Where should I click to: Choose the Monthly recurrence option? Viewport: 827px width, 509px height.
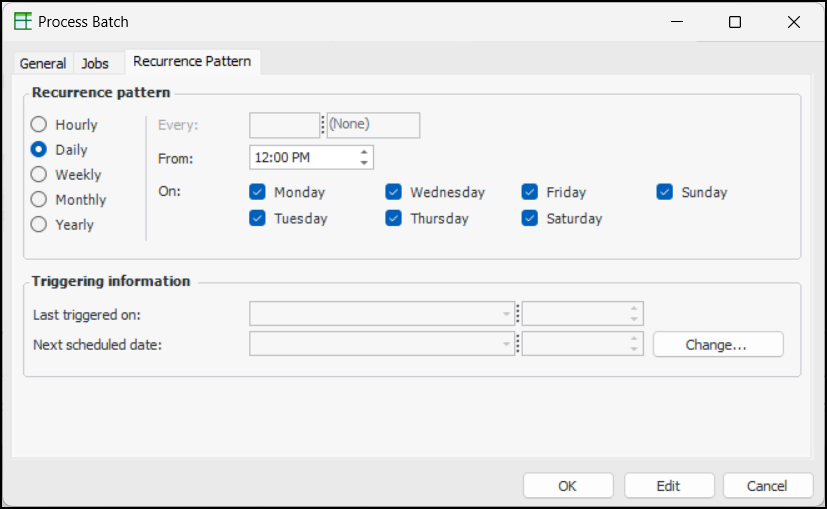(x=39, y=200)
